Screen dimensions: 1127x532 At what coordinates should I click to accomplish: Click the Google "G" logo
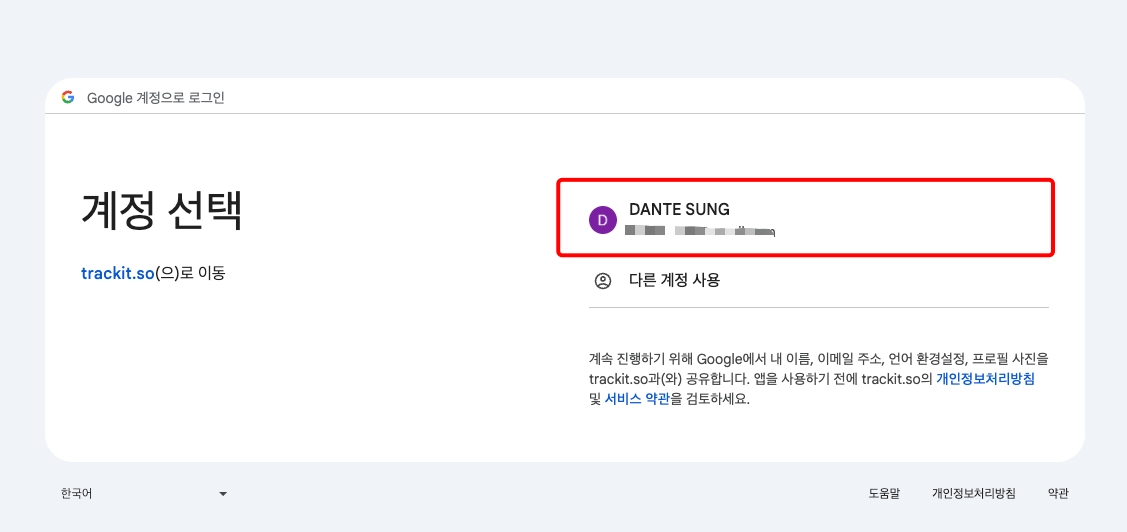pos(68,97)
